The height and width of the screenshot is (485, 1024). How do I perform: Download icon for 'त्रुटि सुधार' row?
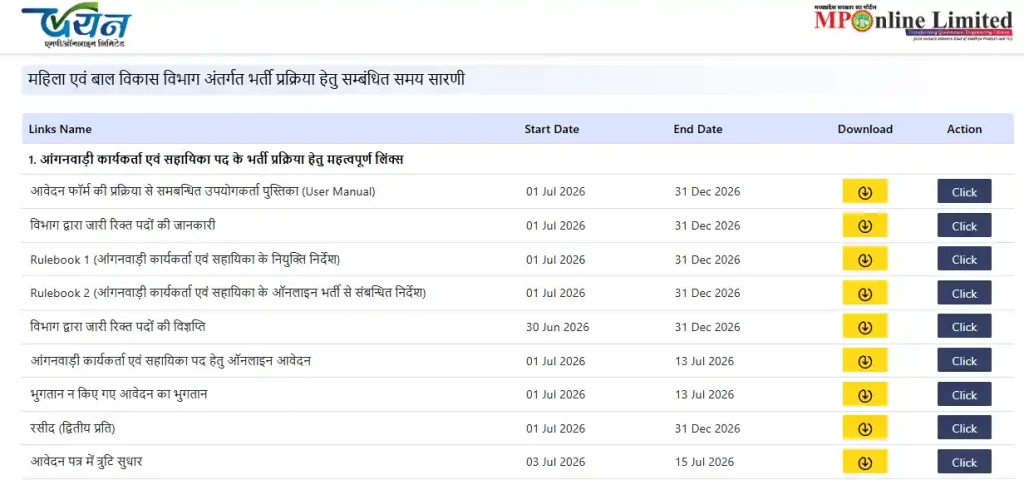pos(865,462)
